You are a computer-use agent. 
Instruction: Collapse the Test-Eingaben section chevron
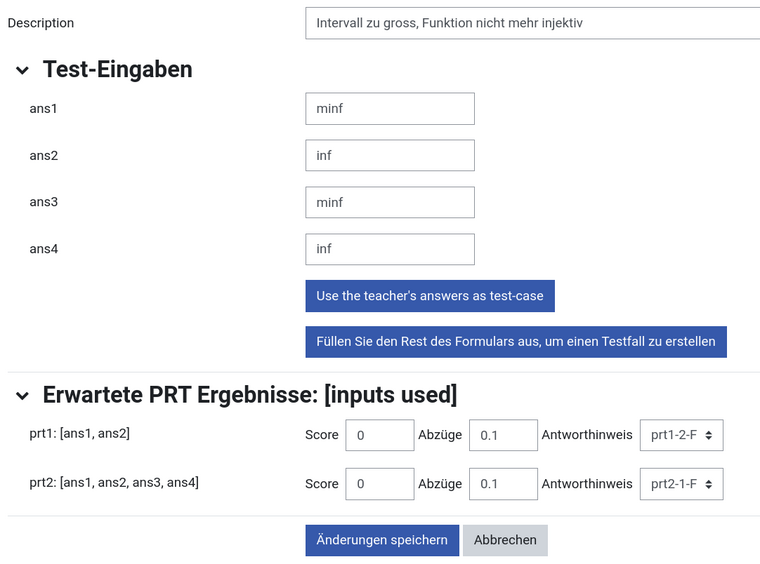(x=22, y=71)
